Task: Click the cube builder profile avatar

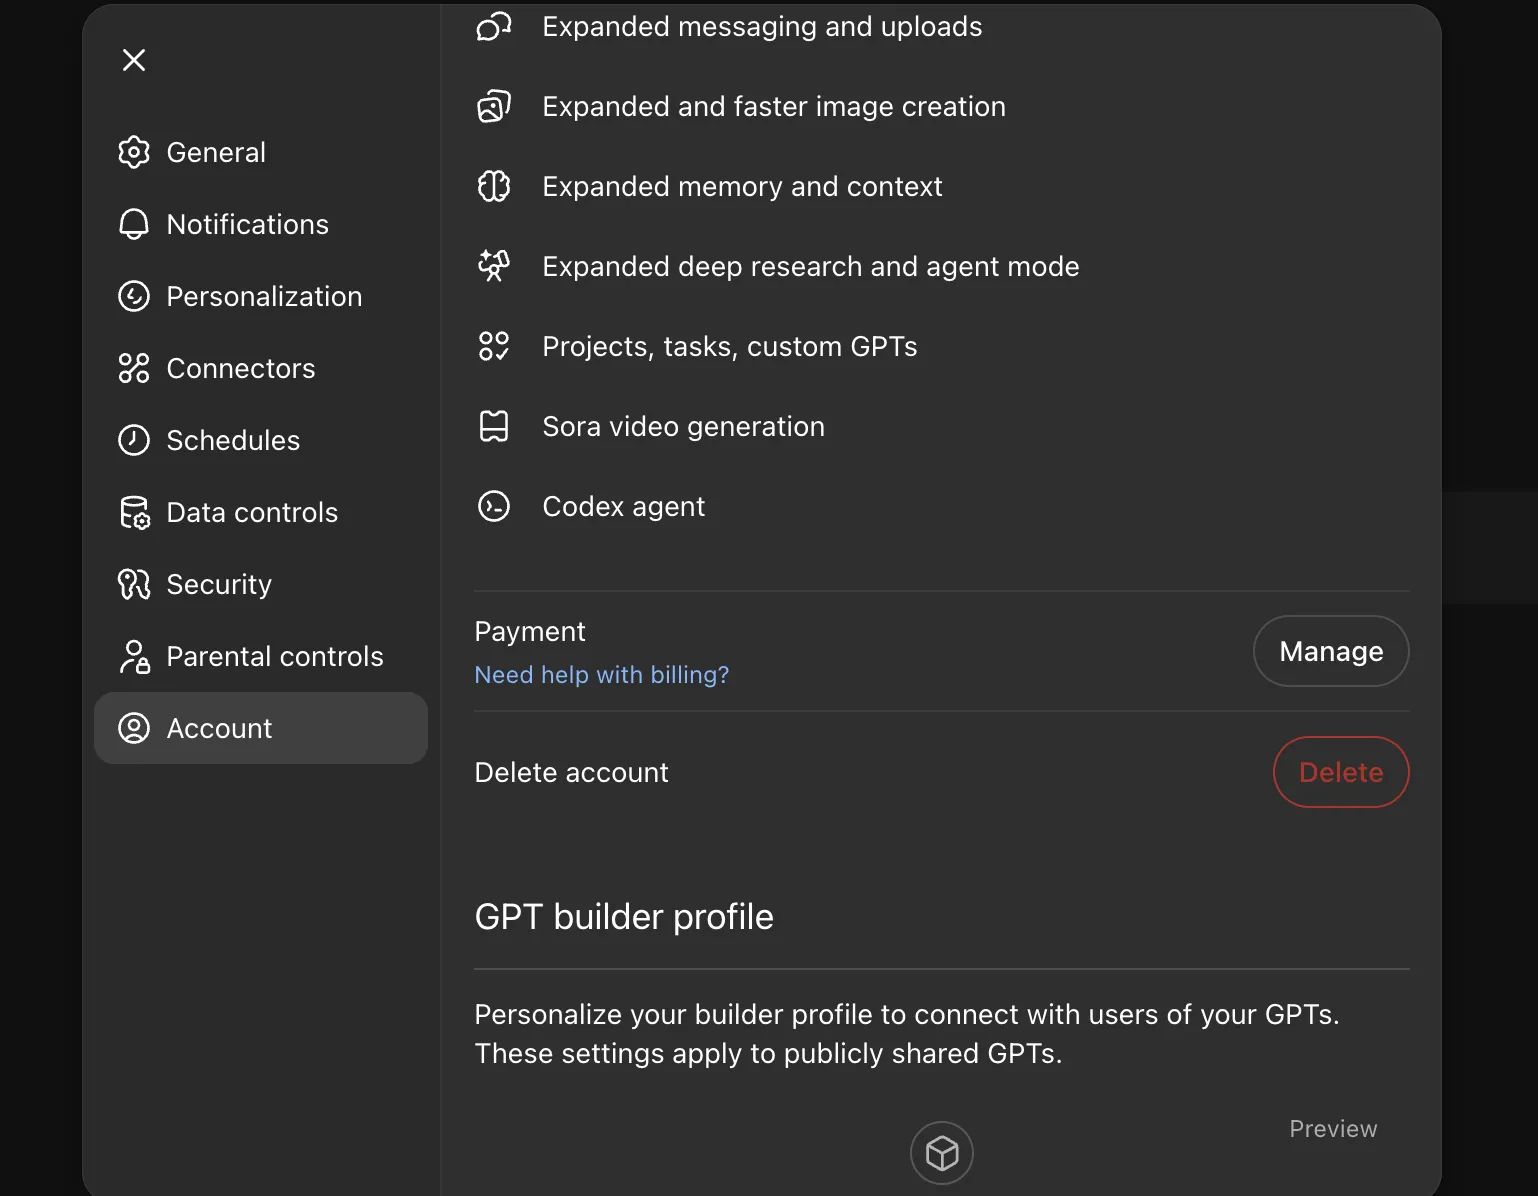Action: 941,1153
